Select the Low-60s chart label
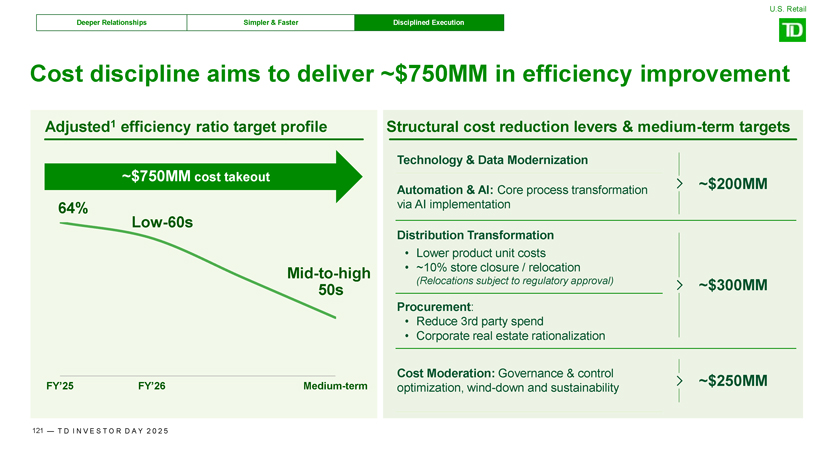This screenshot has height=461, width=820. (162, 221)
